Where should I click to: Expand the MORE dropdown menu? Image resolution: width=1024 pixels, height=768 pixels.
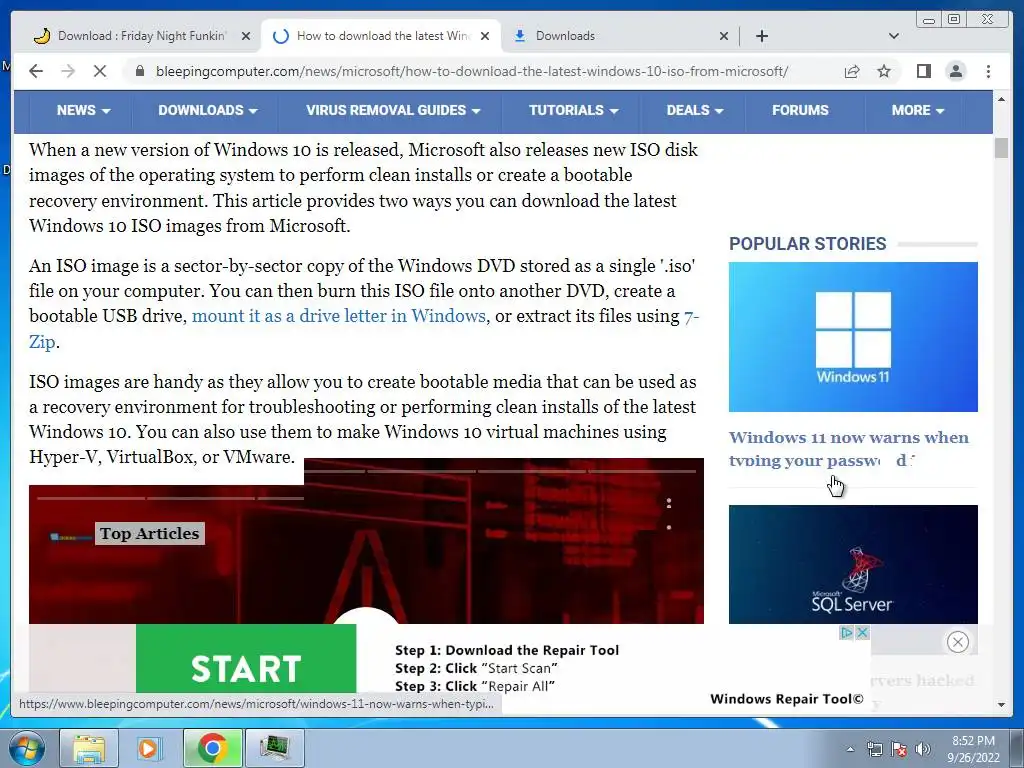point(918,110)
